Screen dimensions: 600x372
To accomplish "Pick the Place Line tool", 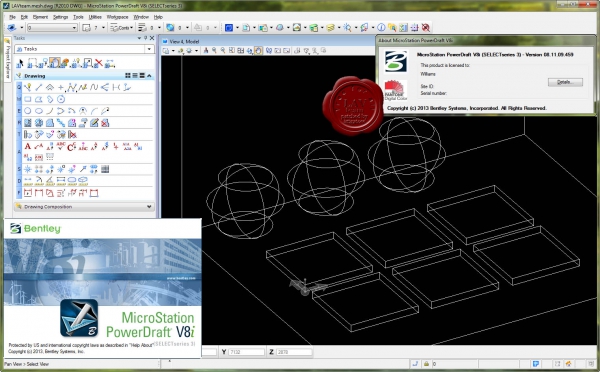I will pyautogui.click(x=39, y=87).
